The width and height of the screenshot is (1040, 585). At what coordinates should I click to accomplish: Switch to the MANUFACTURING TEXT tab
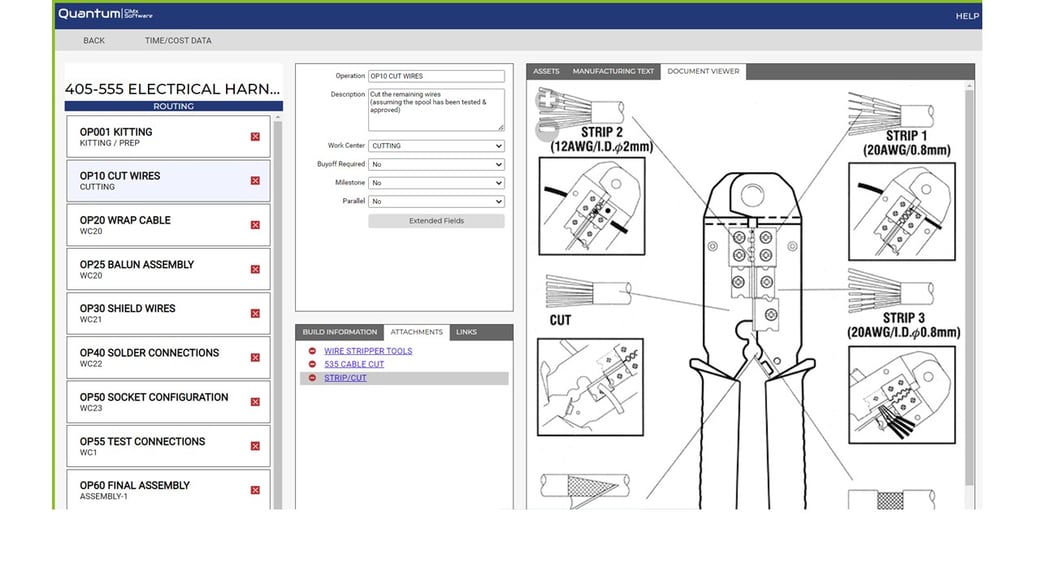point(613,71)
